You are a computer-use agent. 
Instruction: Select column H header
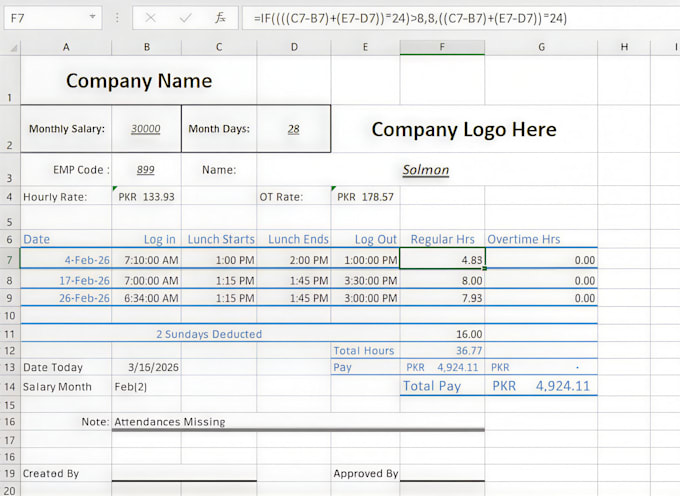[x=624, y=47]
